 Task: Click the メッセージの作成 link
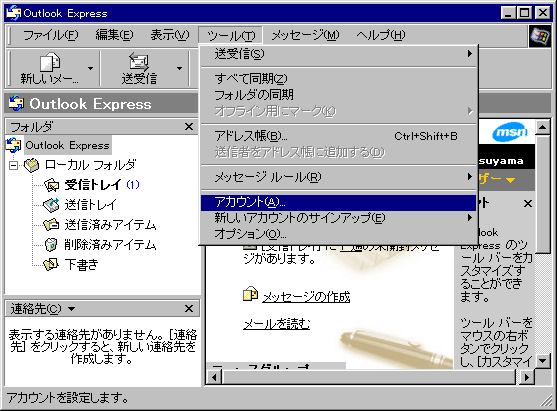(x=306, y=297)
